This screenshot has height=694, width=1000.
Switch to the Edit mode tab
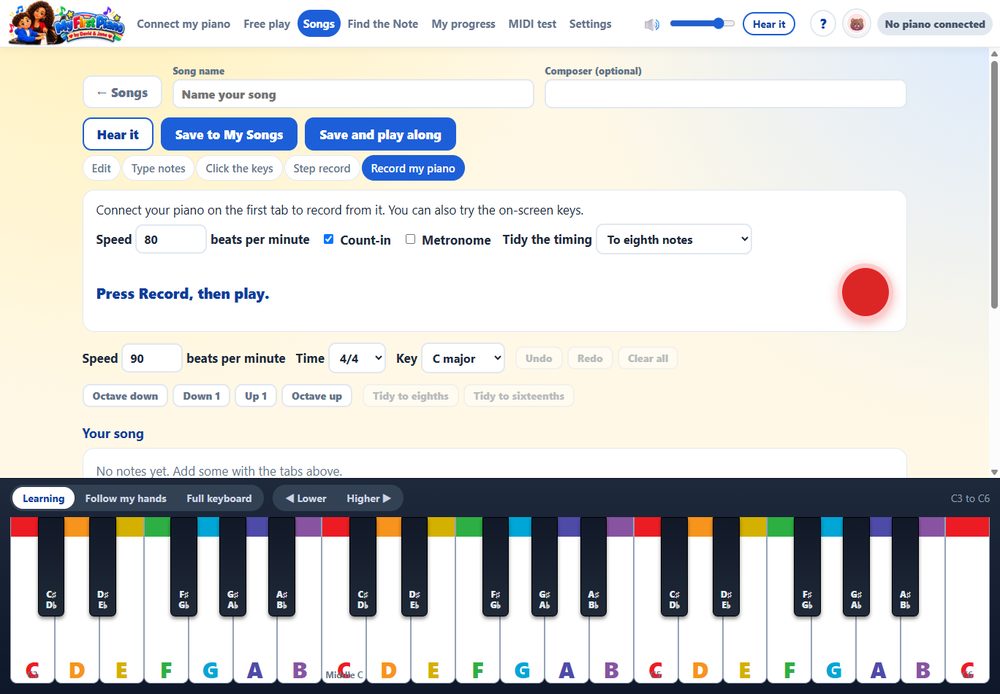click(x=101, y=168)
